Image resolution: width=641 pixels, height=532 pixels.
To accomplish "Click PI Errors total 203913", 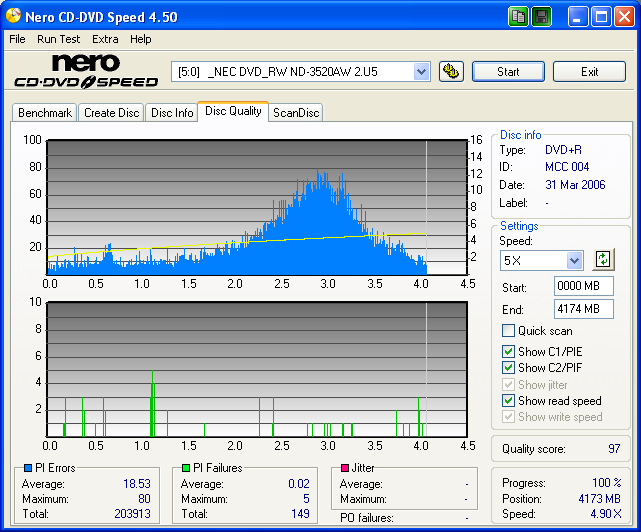I will (x=132, y=514).
